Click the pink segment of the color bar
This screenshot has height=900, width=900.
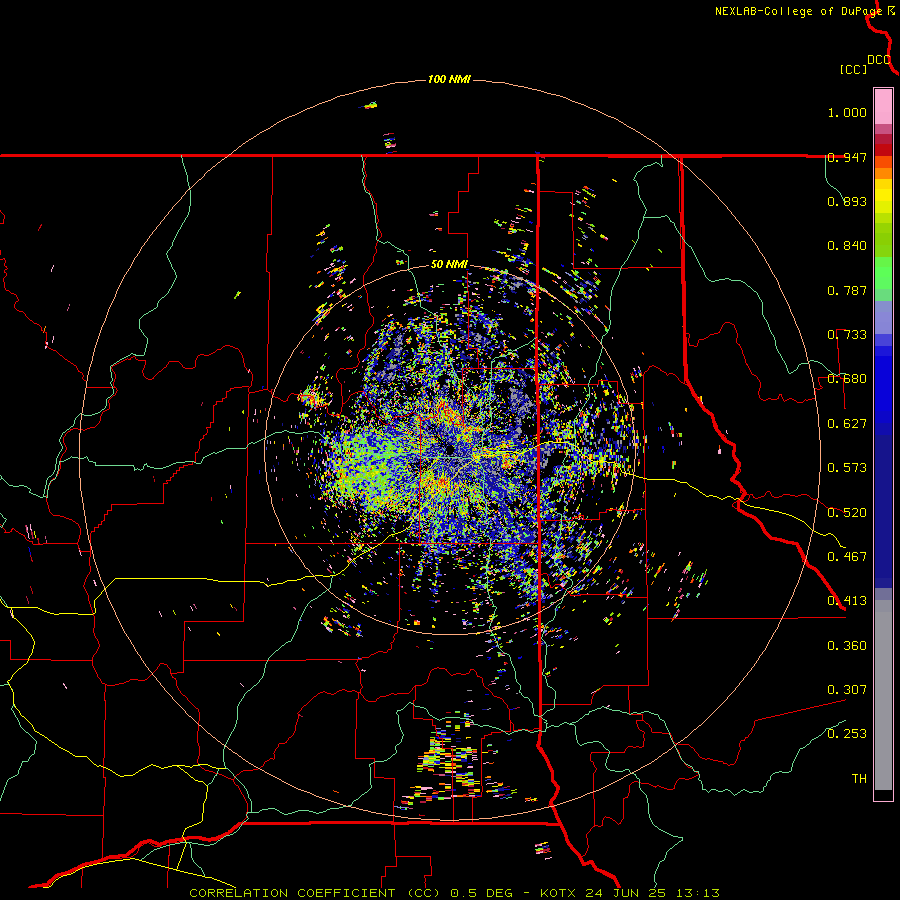point(883,107)
